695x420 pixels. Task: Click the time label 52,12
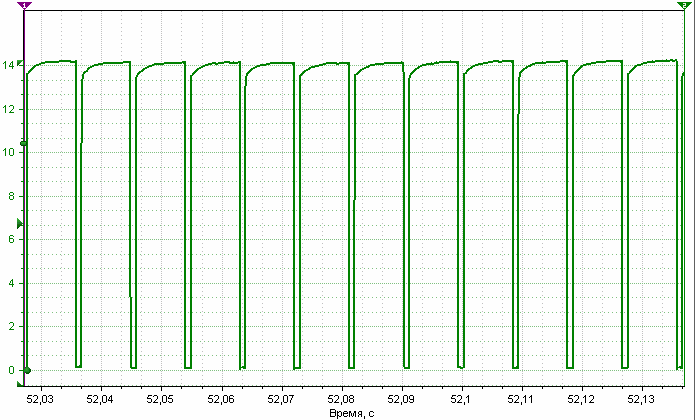click(x=581, y=399)
